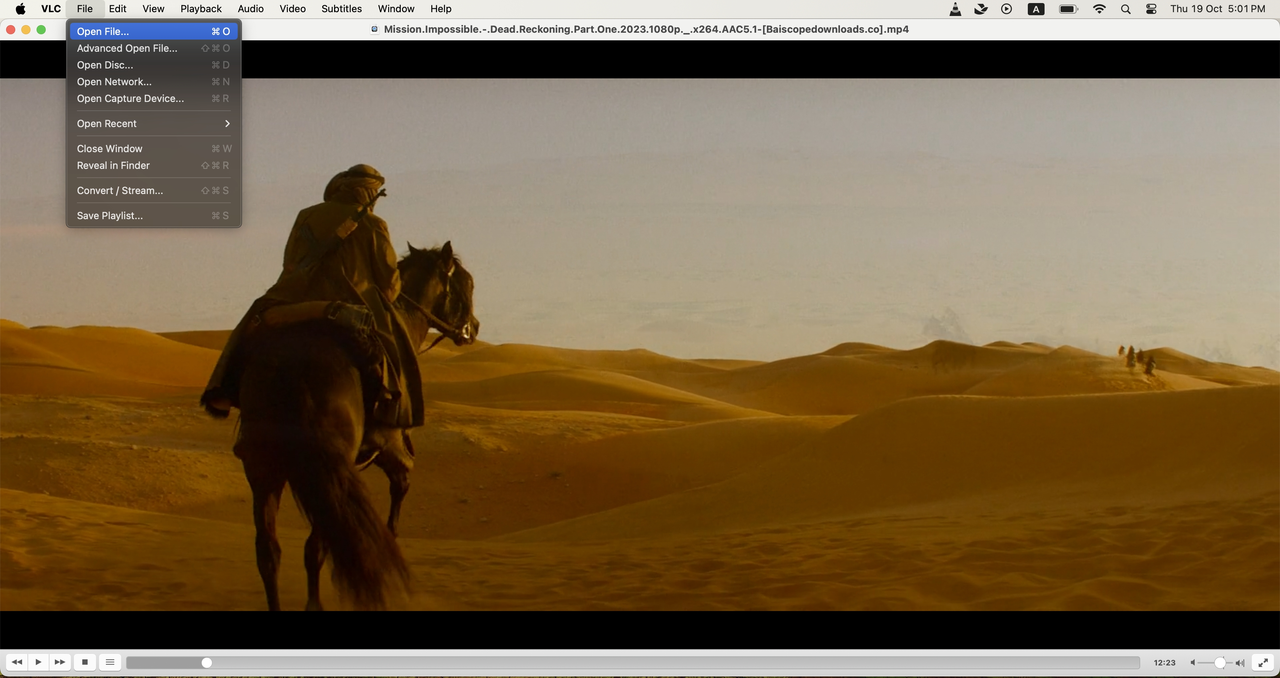
Task: Click the volume slider knob
Action: pyautogui.click(x=1220, y=663)
